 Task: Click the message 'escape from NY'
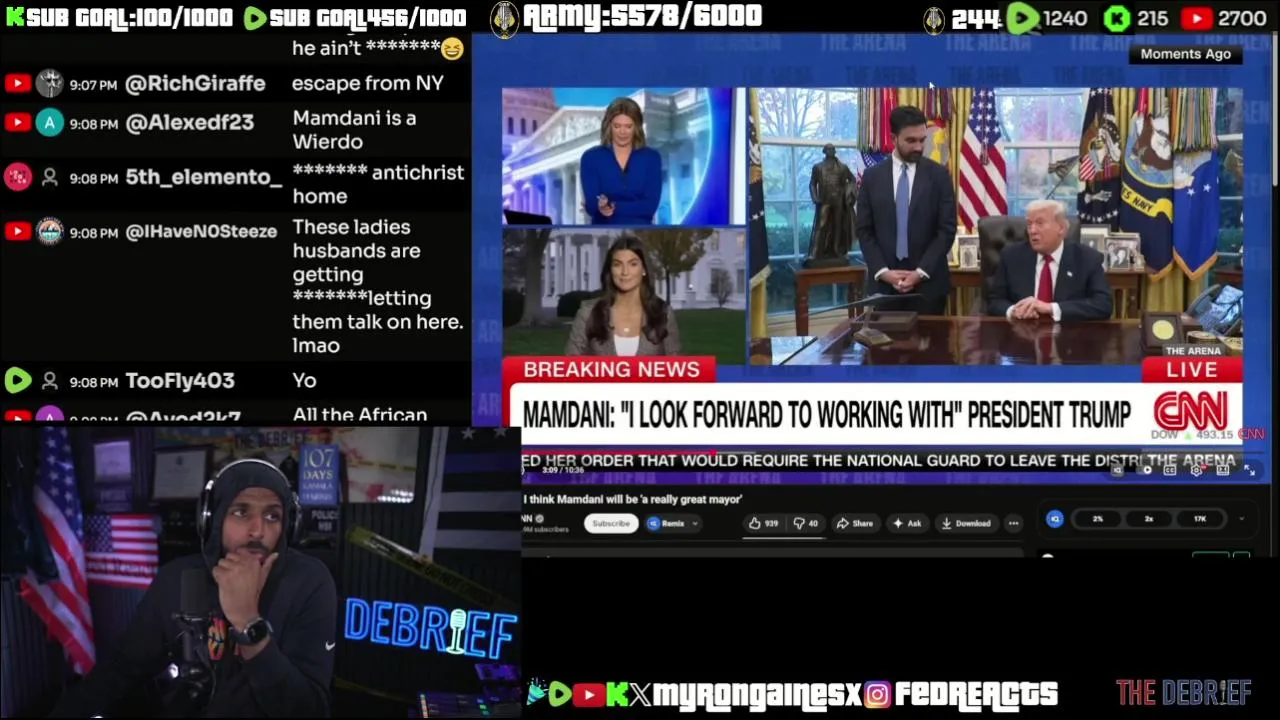tap(368, 84)
